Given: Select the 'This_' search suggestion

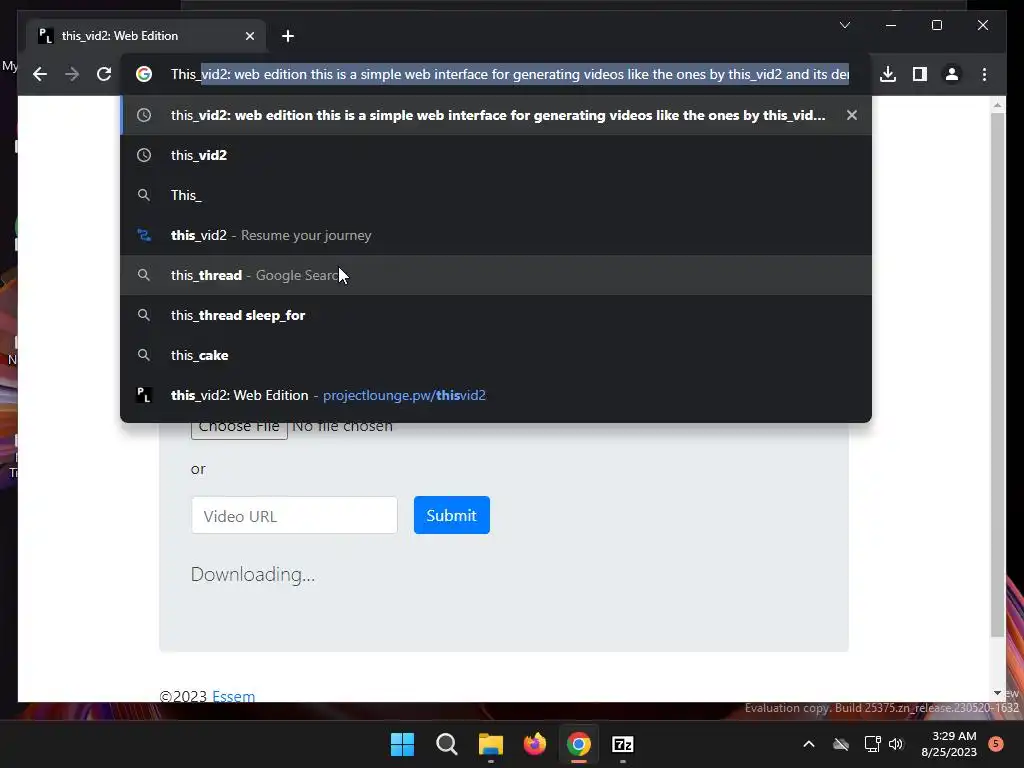Looking at the screenshot, I should [496, 195].
